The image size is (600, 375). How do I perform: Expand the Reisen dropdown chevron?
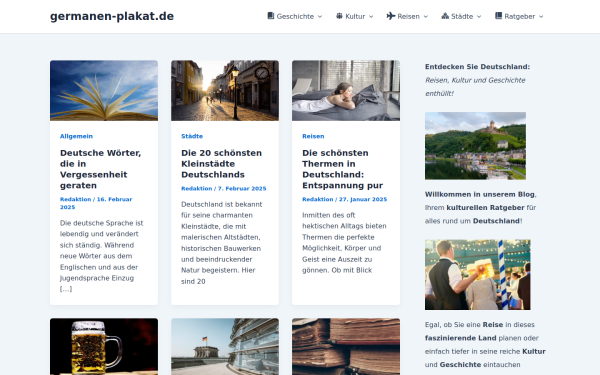click(426, 16)
